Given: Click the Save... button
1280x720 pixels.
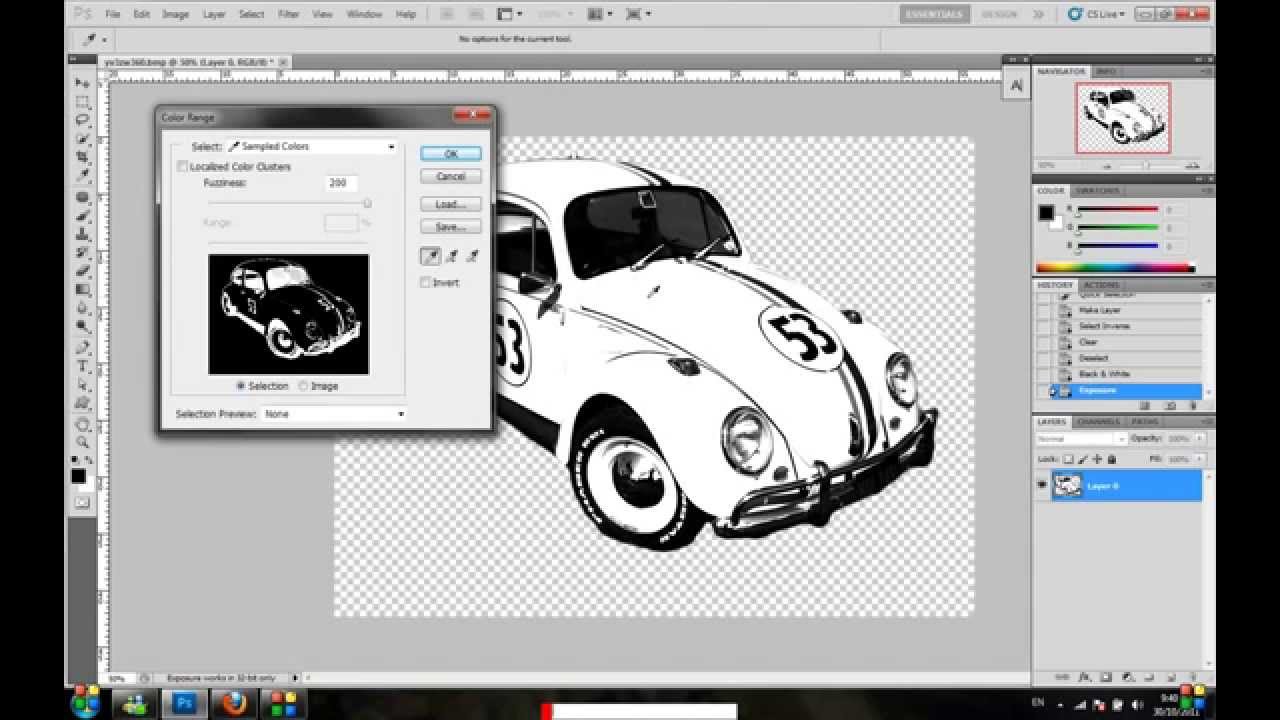Looking at the screenshot, I should point(451,227).
